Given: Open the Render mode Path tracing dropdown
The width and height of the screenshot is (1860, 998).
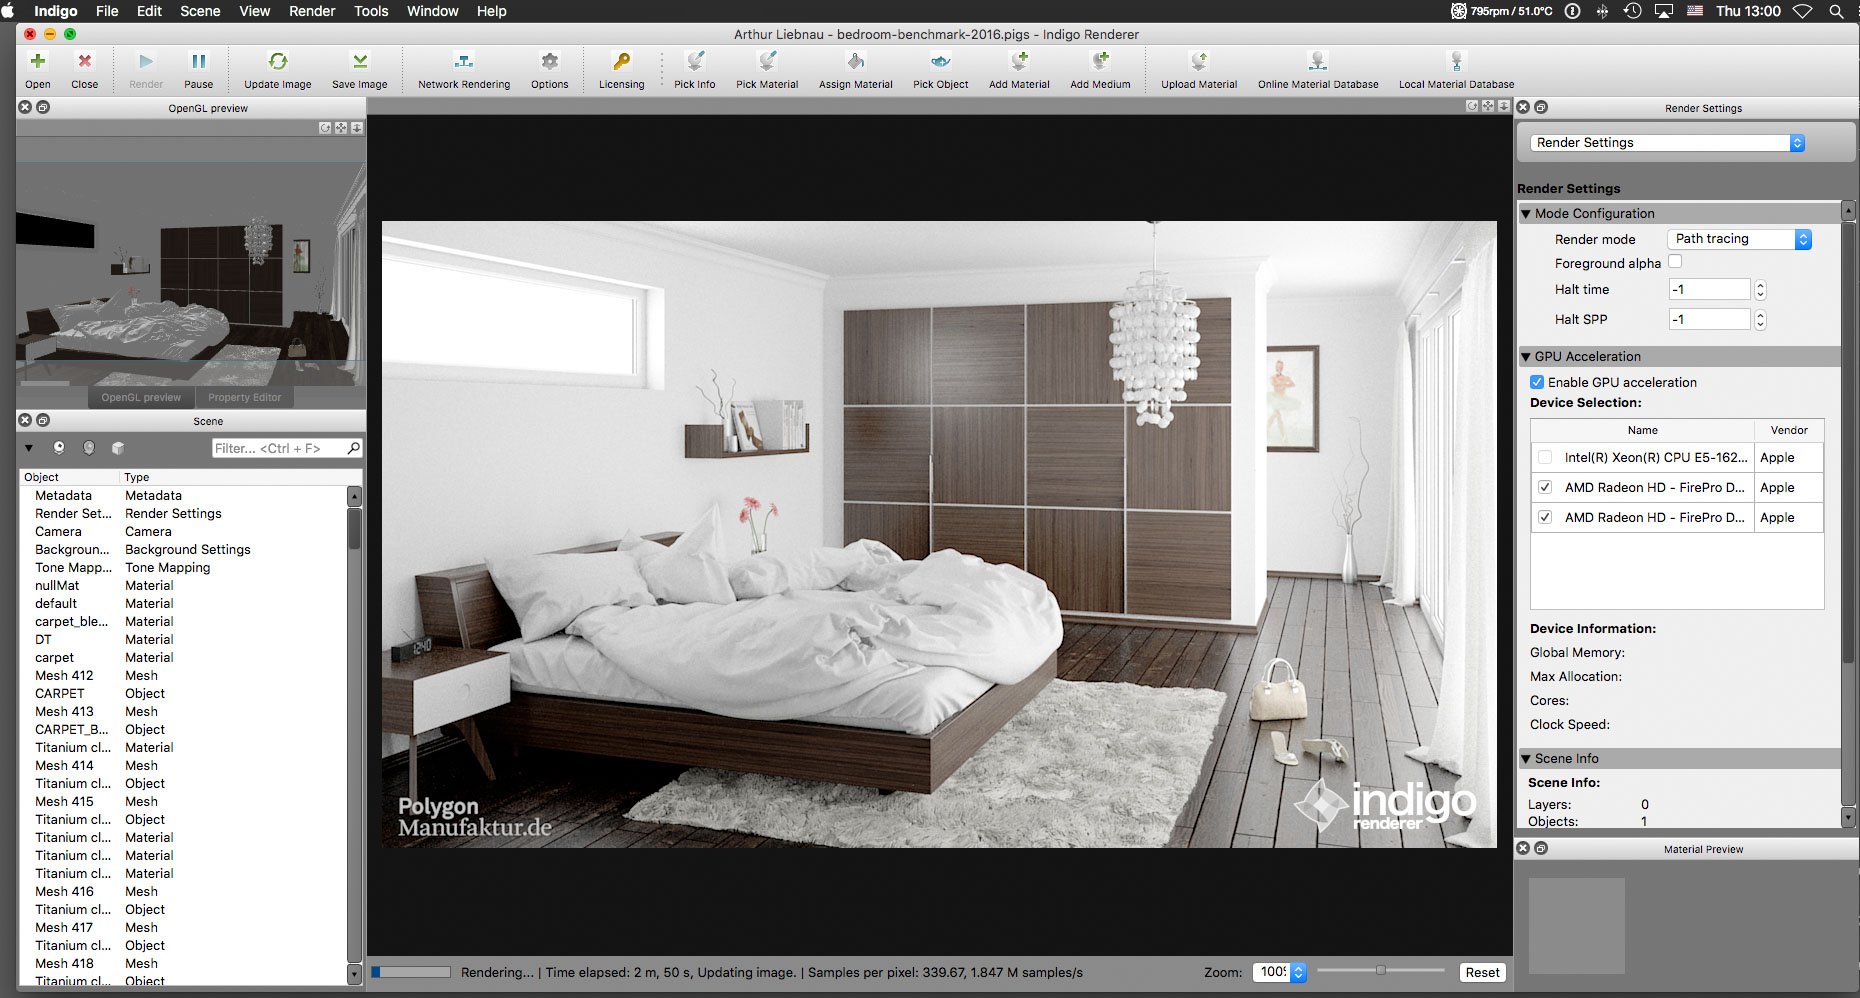Looking at the screenshot, I should tap(1739, 239).
